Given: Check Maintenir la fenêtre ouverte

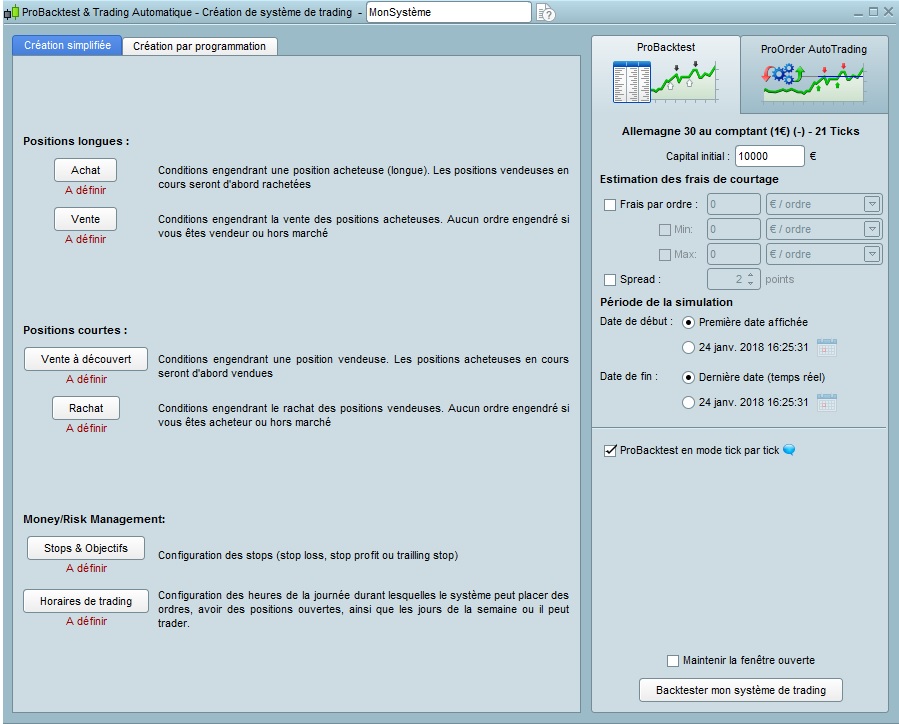Looking at the screenshot, I should pos(673,661).
